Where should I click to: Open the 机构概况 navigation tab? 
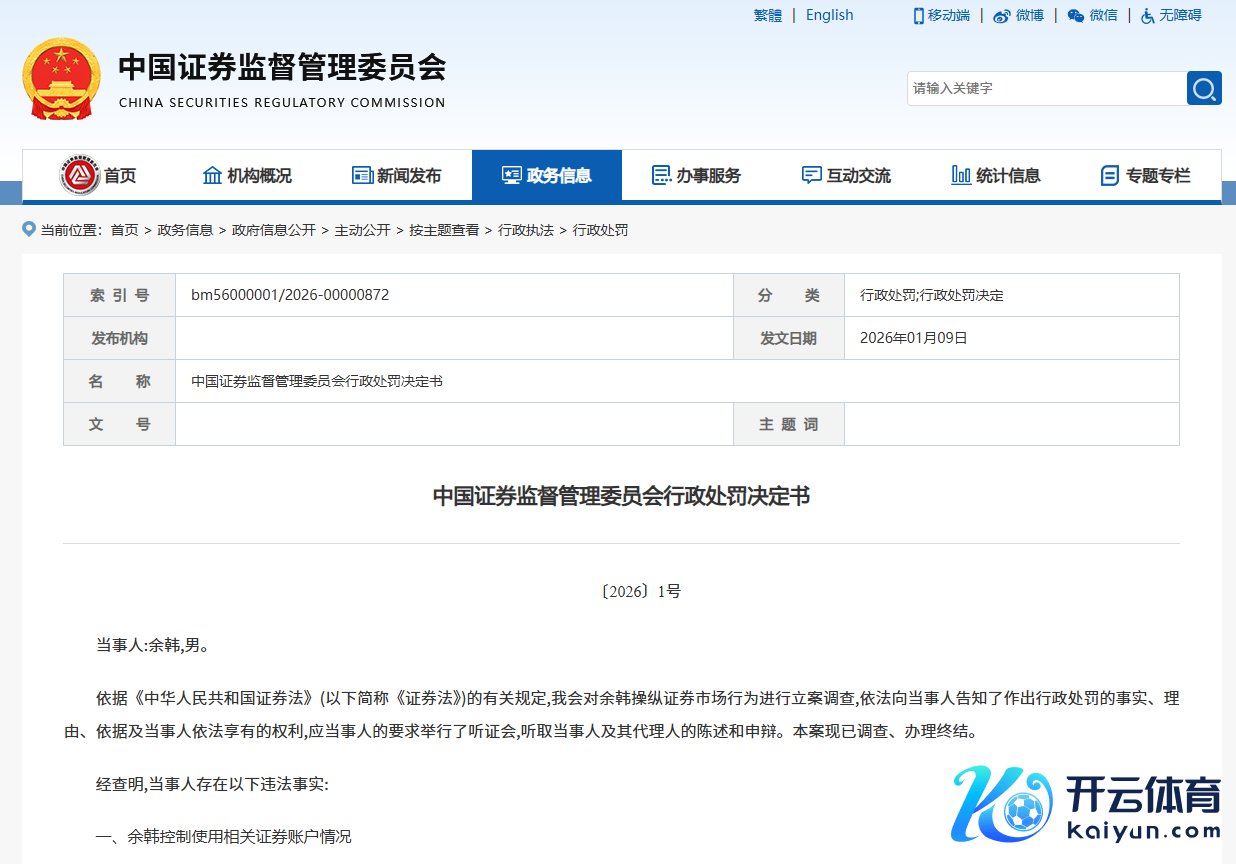coord(247,176)
